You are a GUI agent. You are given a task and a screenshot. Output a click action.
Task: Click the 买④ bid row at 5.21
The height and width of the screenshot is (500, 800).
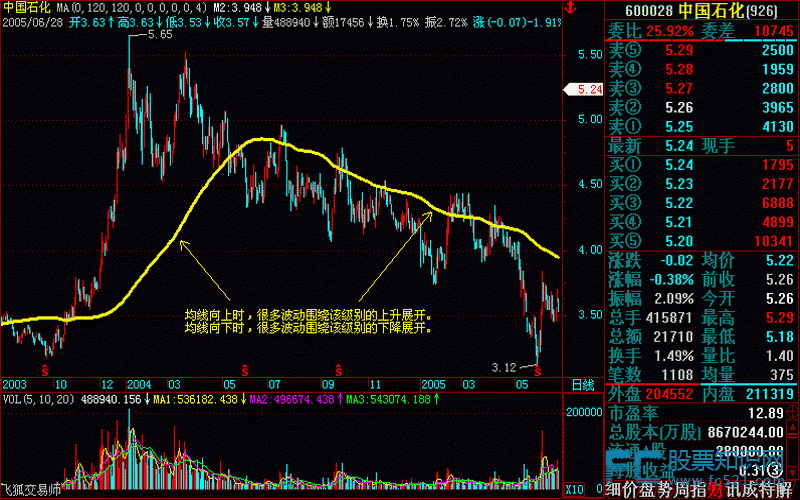click(x=702, y=222)
